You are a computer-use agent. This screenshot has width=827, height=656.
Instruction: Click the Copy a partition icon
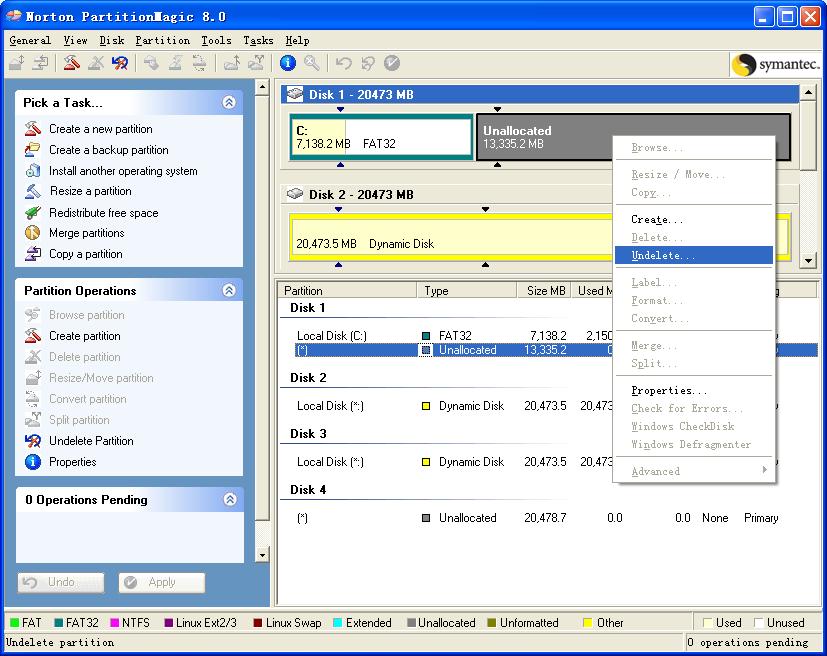click(x=33, y=254)
